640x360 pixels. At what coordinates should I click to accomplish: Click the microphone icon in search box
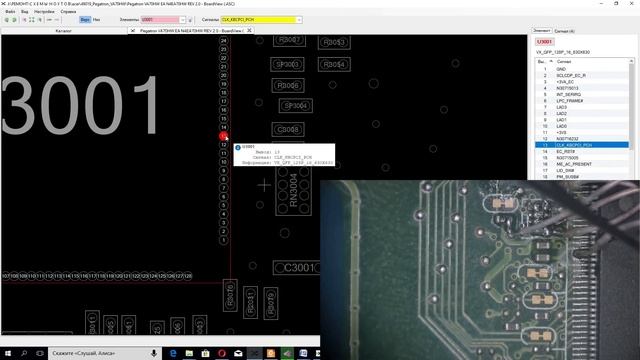tap(154, 353)
